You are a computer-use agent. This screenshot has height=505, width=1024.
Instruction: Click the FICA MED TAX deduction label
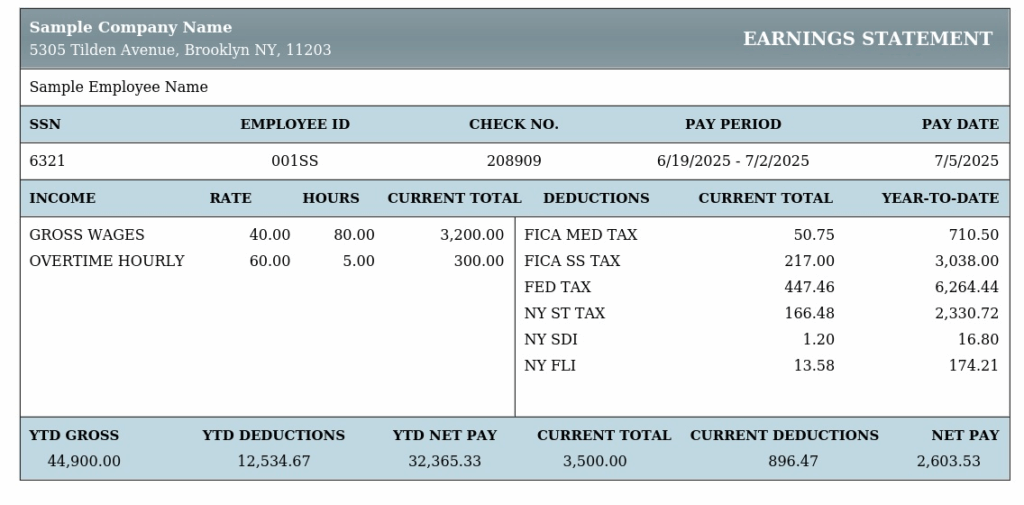581,235
